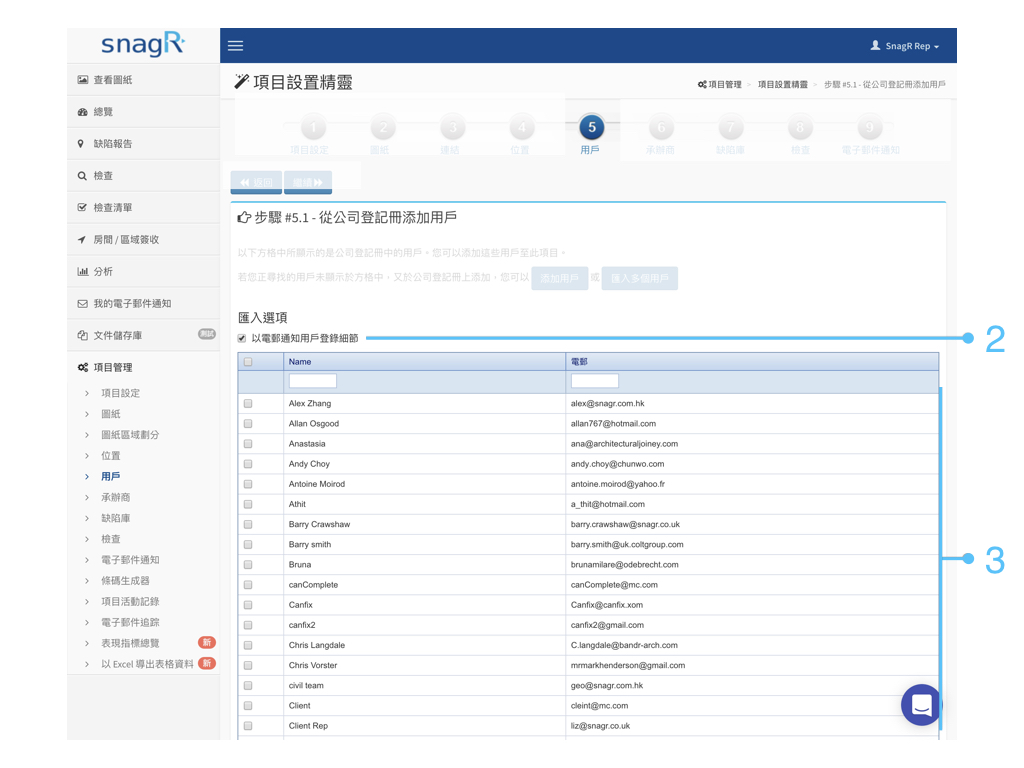Click the 檢查 magnifier icon in sidebar

pos(82,176)
